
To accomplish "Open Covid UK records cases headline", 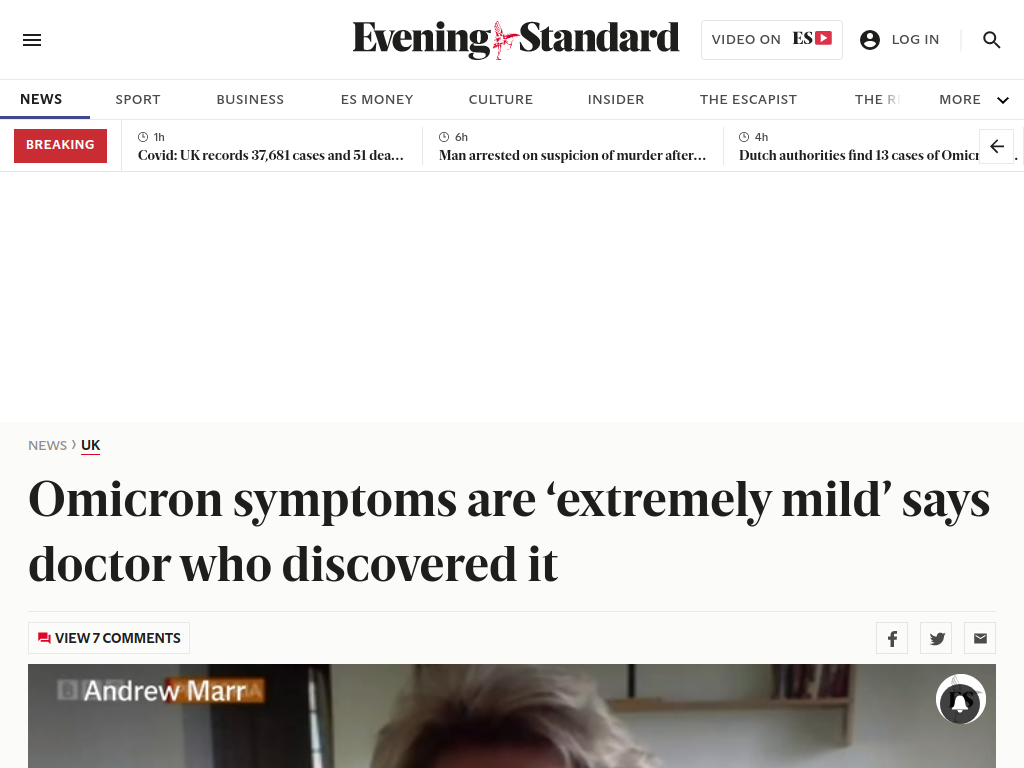I will [x=270, y=155].
